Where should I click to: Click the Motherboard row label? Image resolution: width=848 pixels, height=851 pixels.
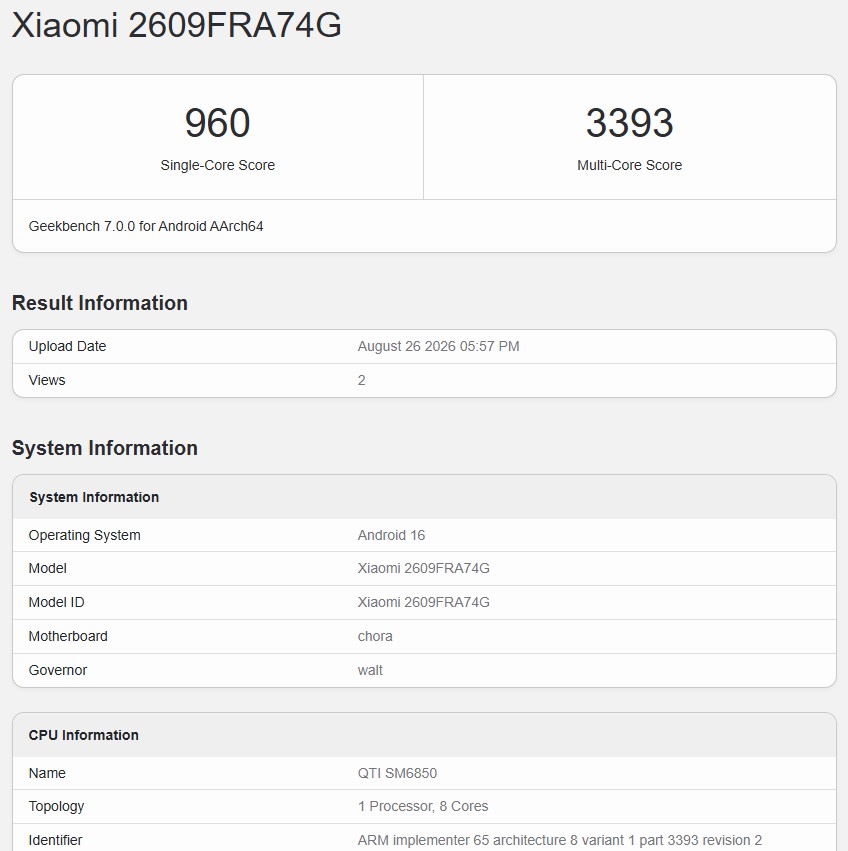click(x=68, y=636)
